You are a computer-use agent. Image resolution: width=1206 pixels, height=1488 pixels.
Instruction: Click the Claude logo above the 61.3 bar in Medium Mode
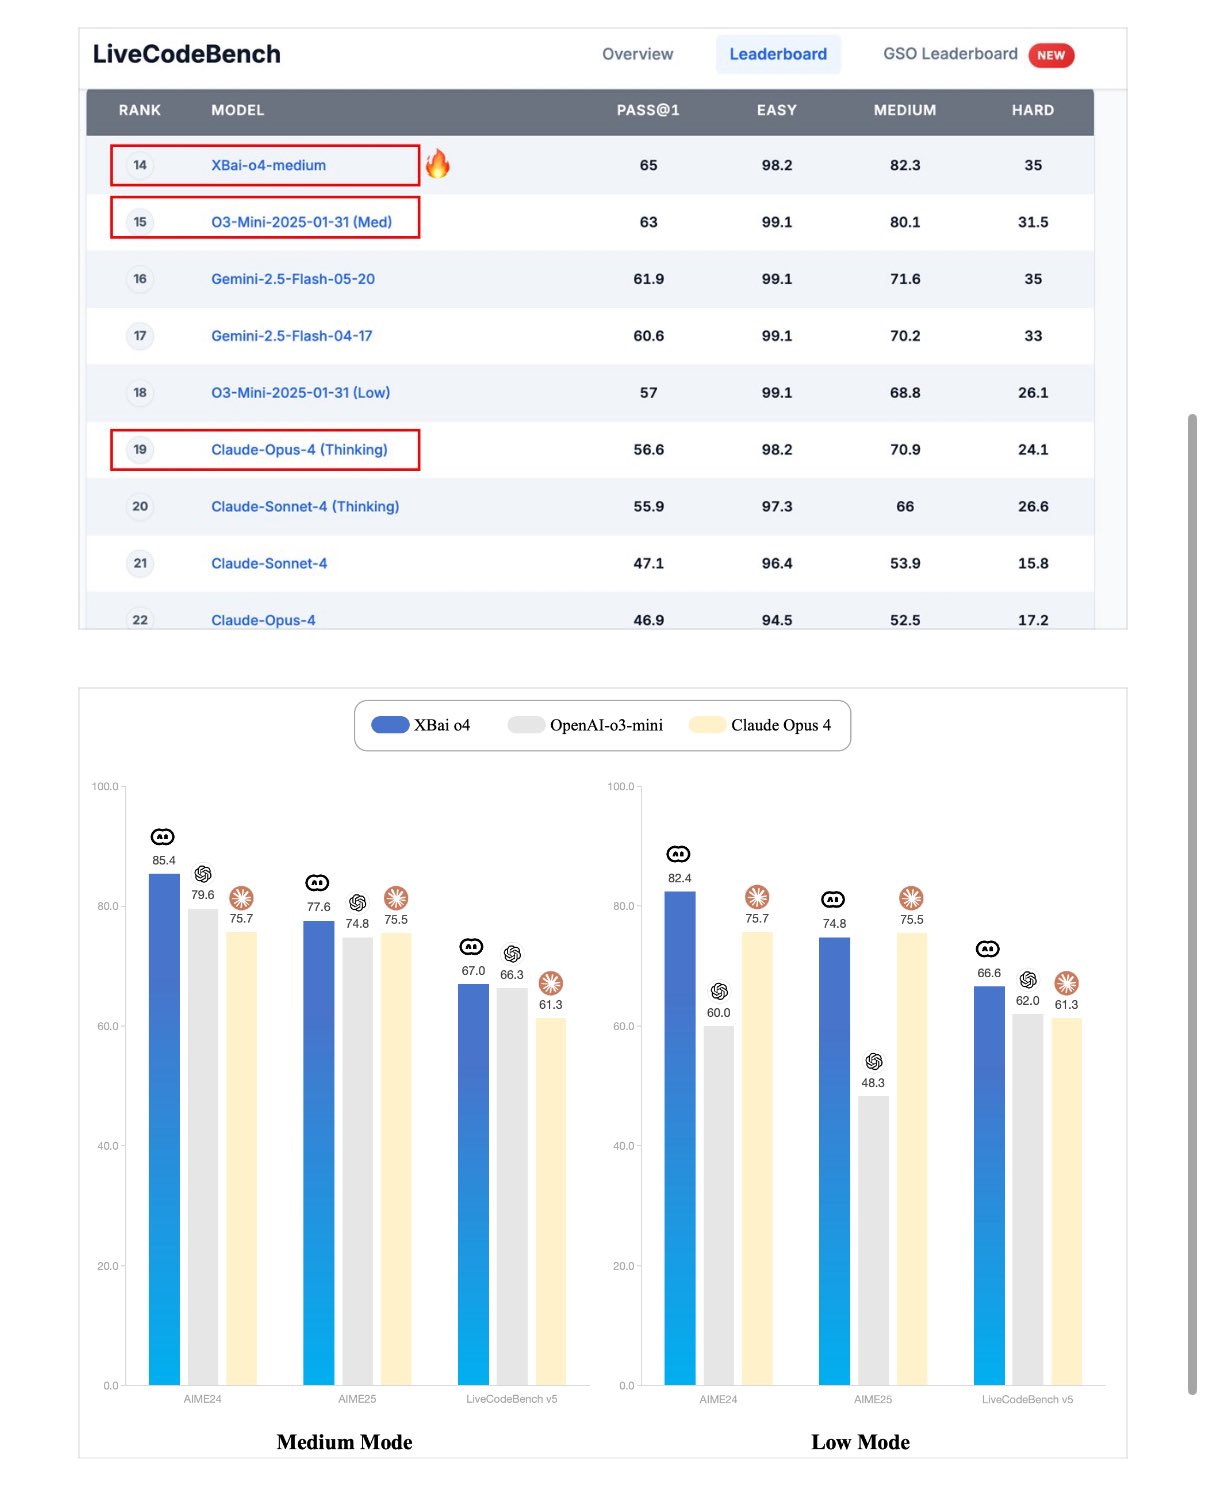pos(551,983)
